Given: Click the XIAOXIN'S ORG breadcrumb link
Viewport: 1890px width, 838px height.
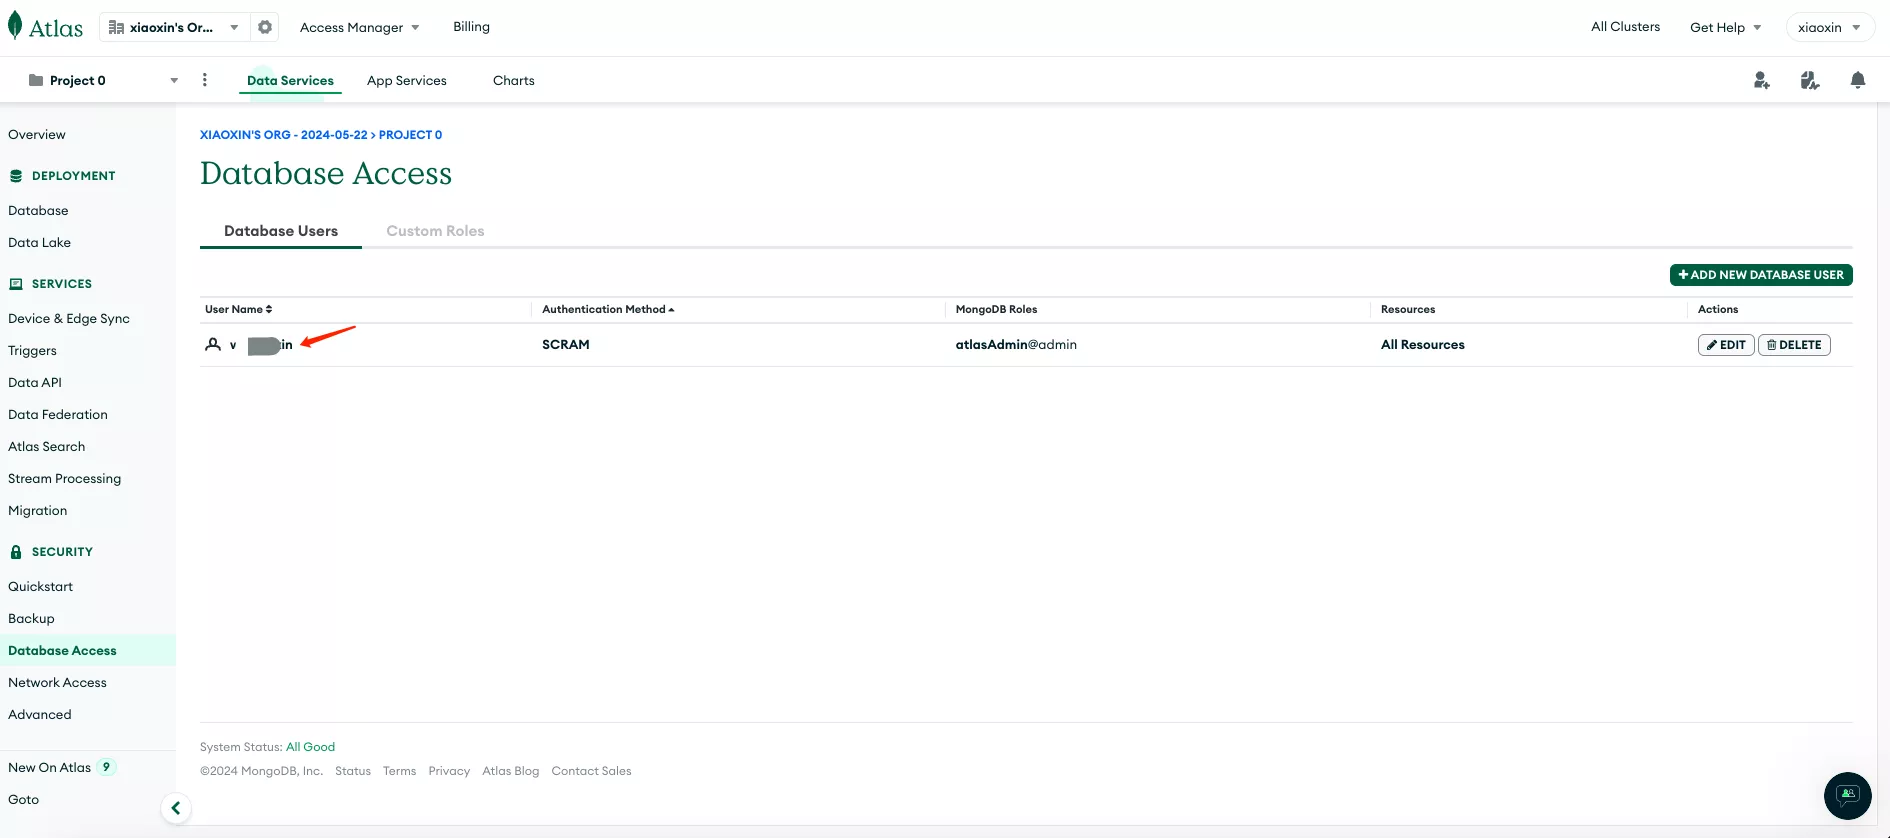Looking at the screenshot, I should 284,135.
